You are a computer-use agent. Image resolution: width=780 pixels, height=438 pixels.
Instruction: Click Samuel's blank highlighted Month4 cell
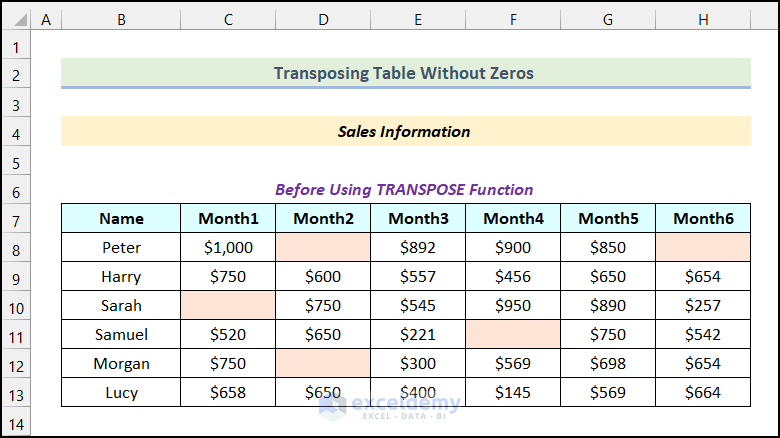[513, 334]
